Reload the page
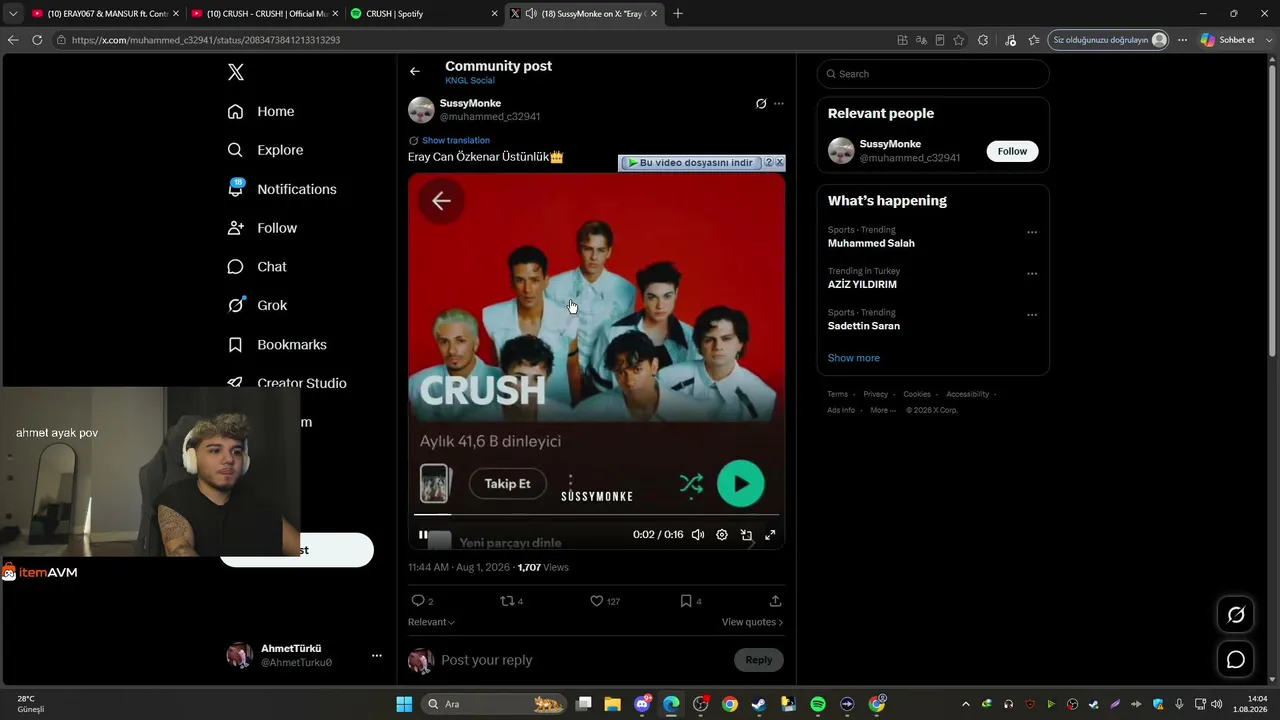The image size is (1280, 720). pyautogui.click(x=37, y=40)
